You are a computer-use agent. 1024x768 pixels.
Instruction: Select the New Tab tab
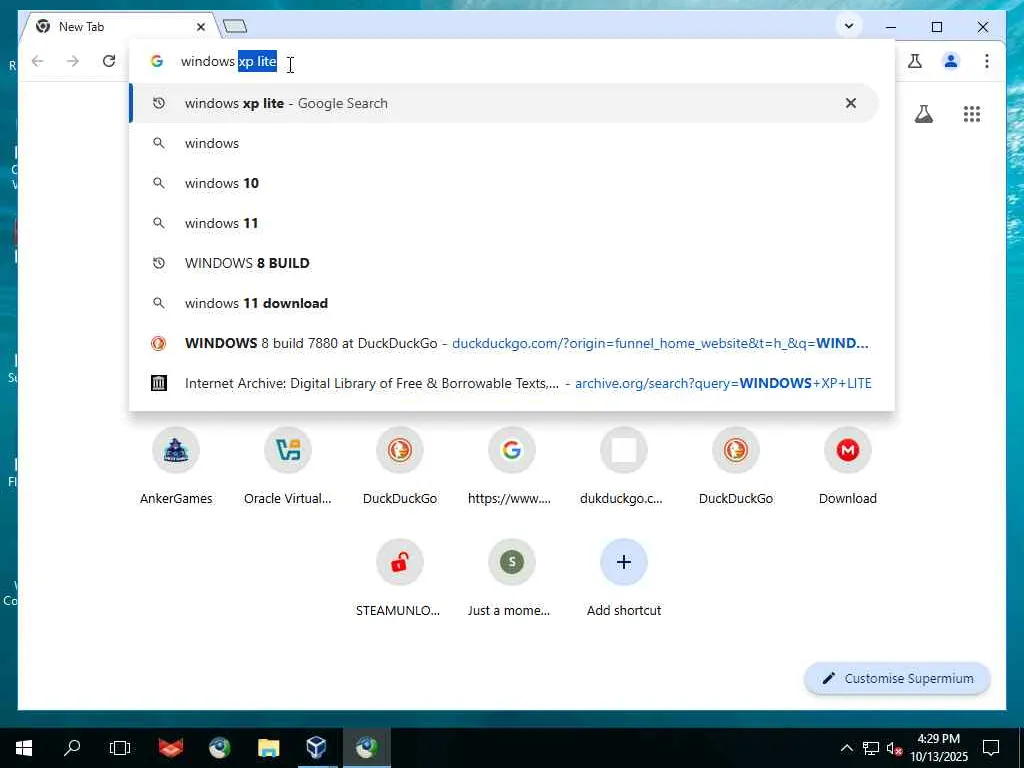[x=118, y=27]
